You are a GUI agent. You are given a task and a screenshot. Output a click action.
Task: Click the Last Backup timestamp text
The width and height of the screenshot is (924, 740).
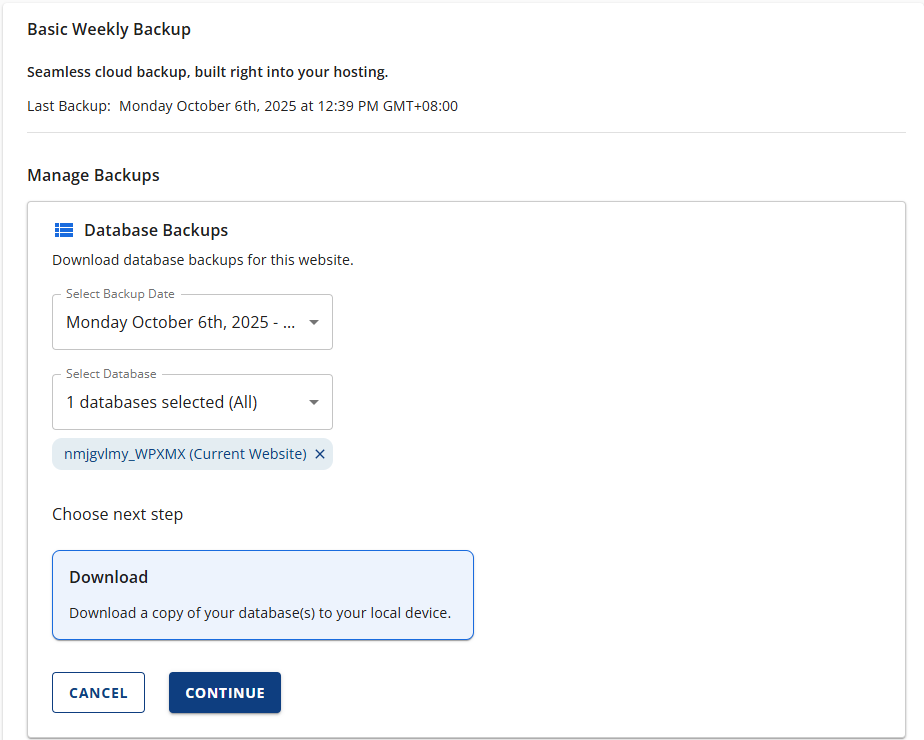[x=288, y=106]
